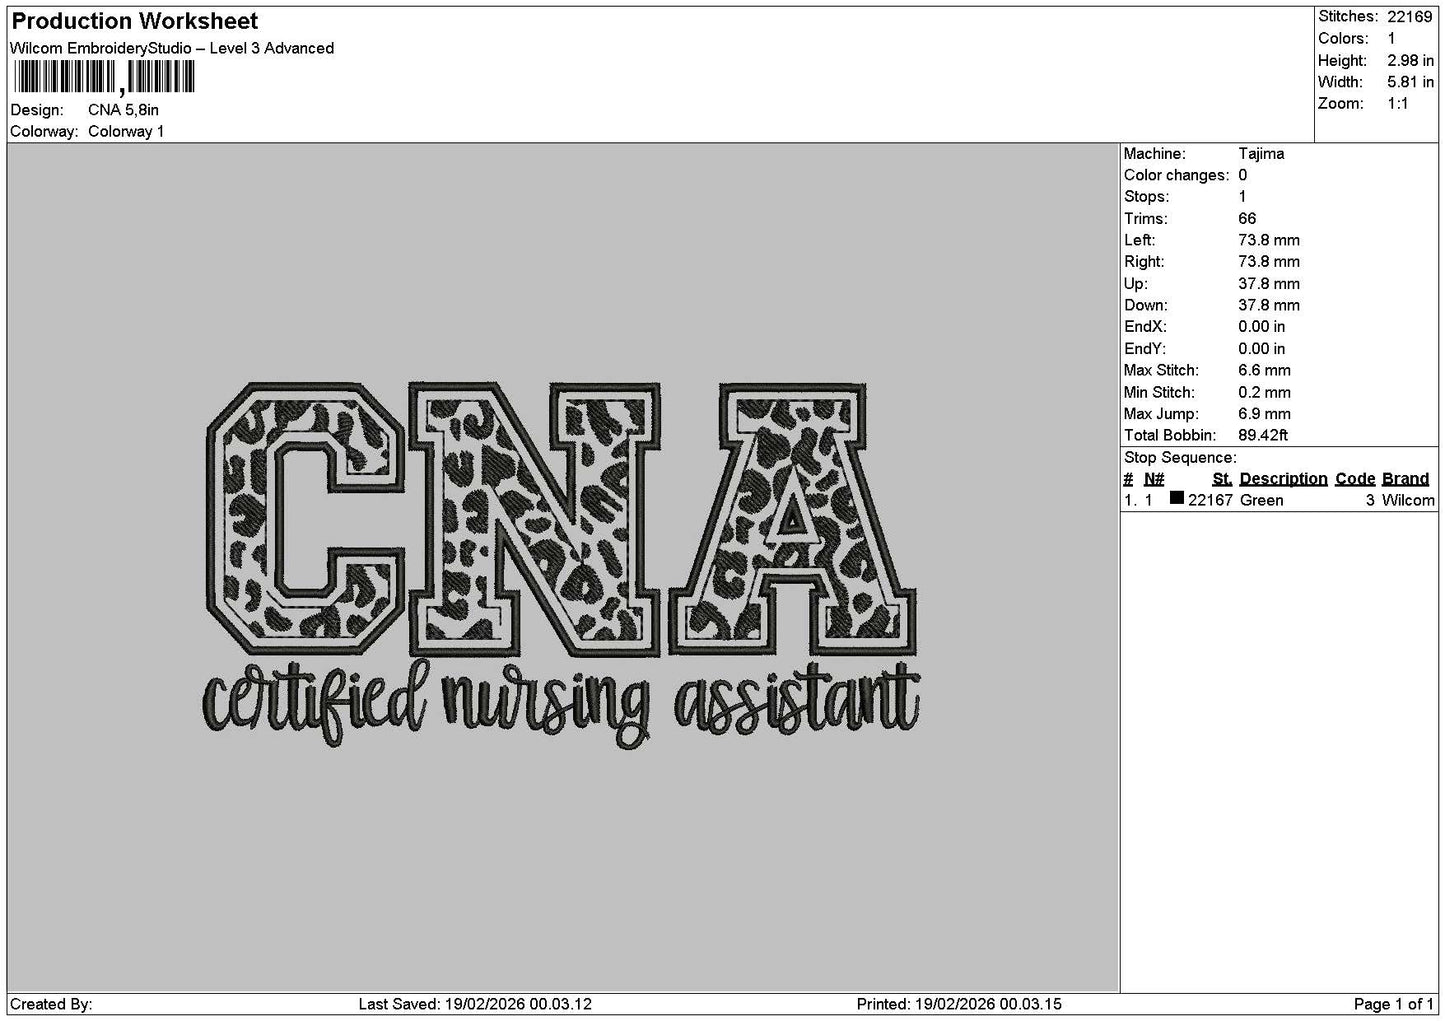Click the 'Green' thread description
Screen dimensions: 1445x1021
coord(1261,501)
